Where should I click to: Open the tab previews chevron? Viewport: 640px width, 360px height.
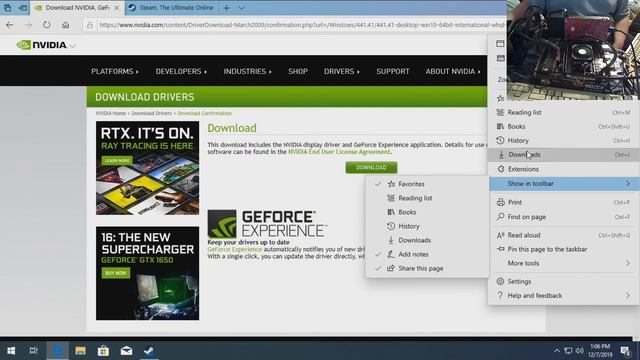[x=241, y=8]
